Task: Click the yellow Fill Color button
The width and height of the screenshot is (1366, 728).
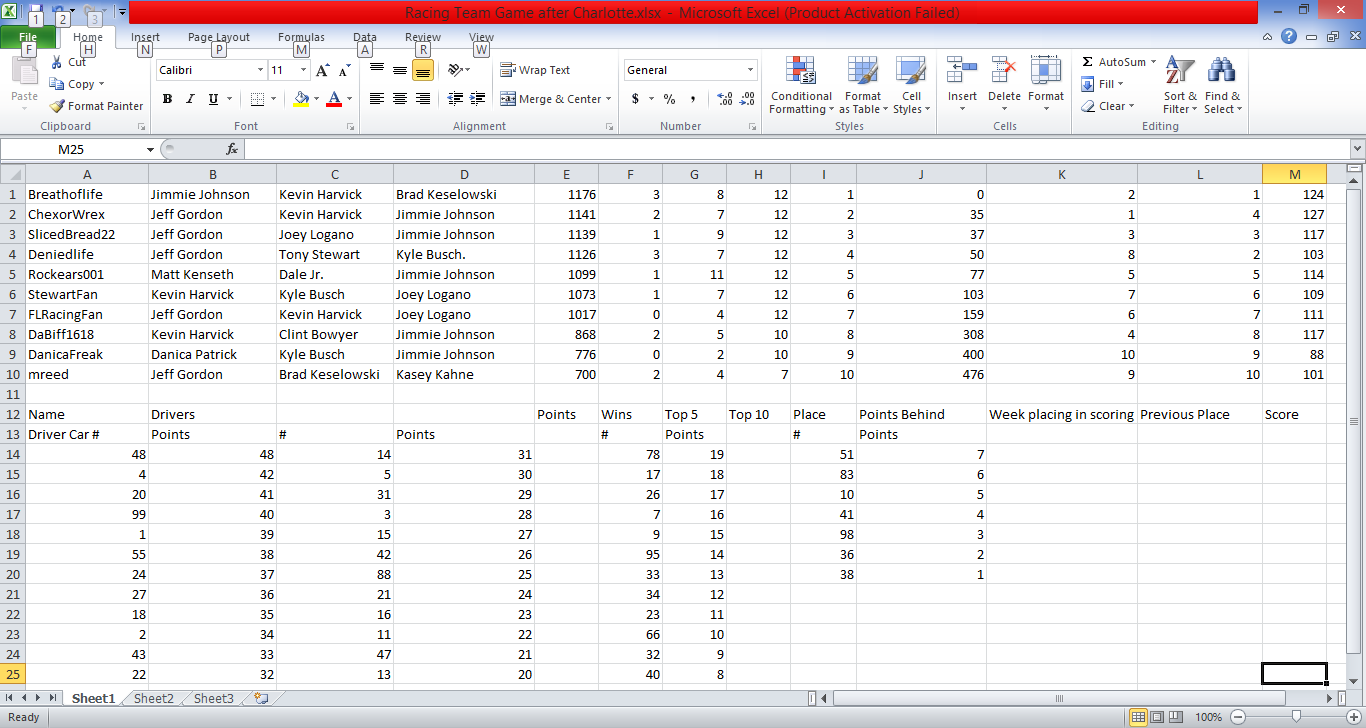Action: tap(301, 99)
